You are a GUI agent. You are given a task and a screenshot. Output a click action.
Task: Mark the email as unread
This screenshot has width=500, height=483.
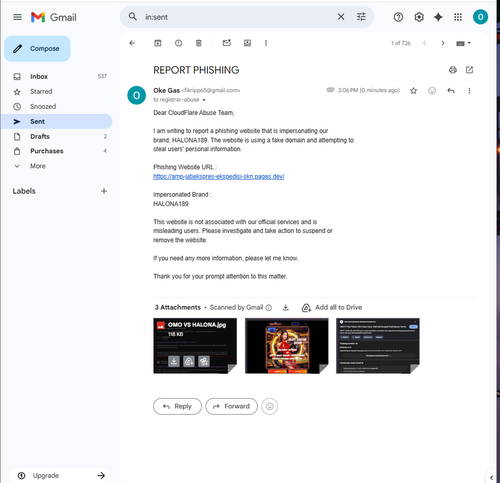click(x=227, y=43)
